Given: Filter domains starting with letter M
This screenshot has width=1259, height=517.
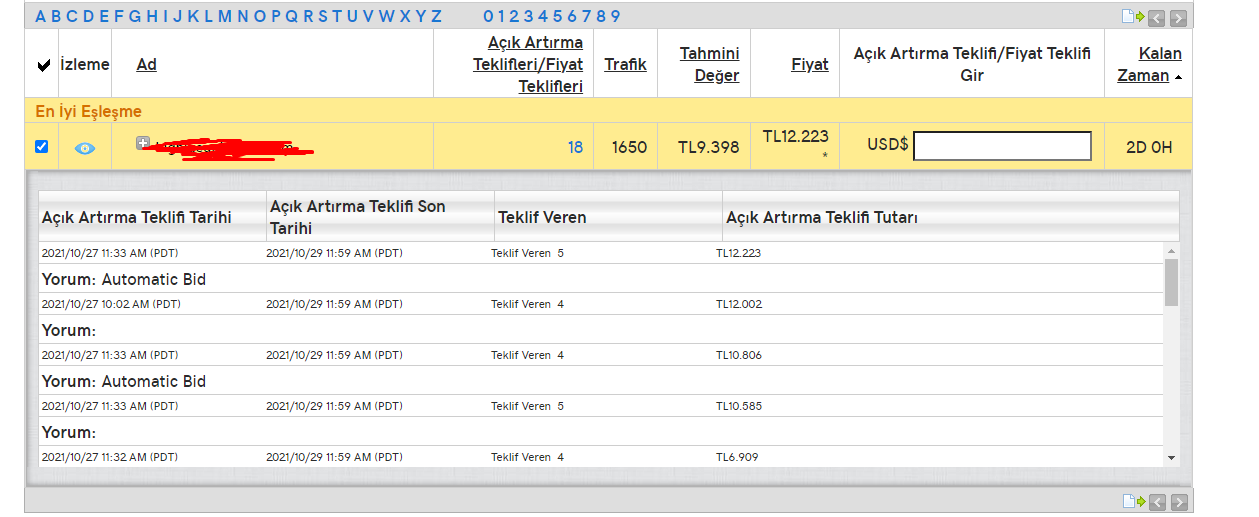Looking at the screenshot, I should click(x=224, y=16).
